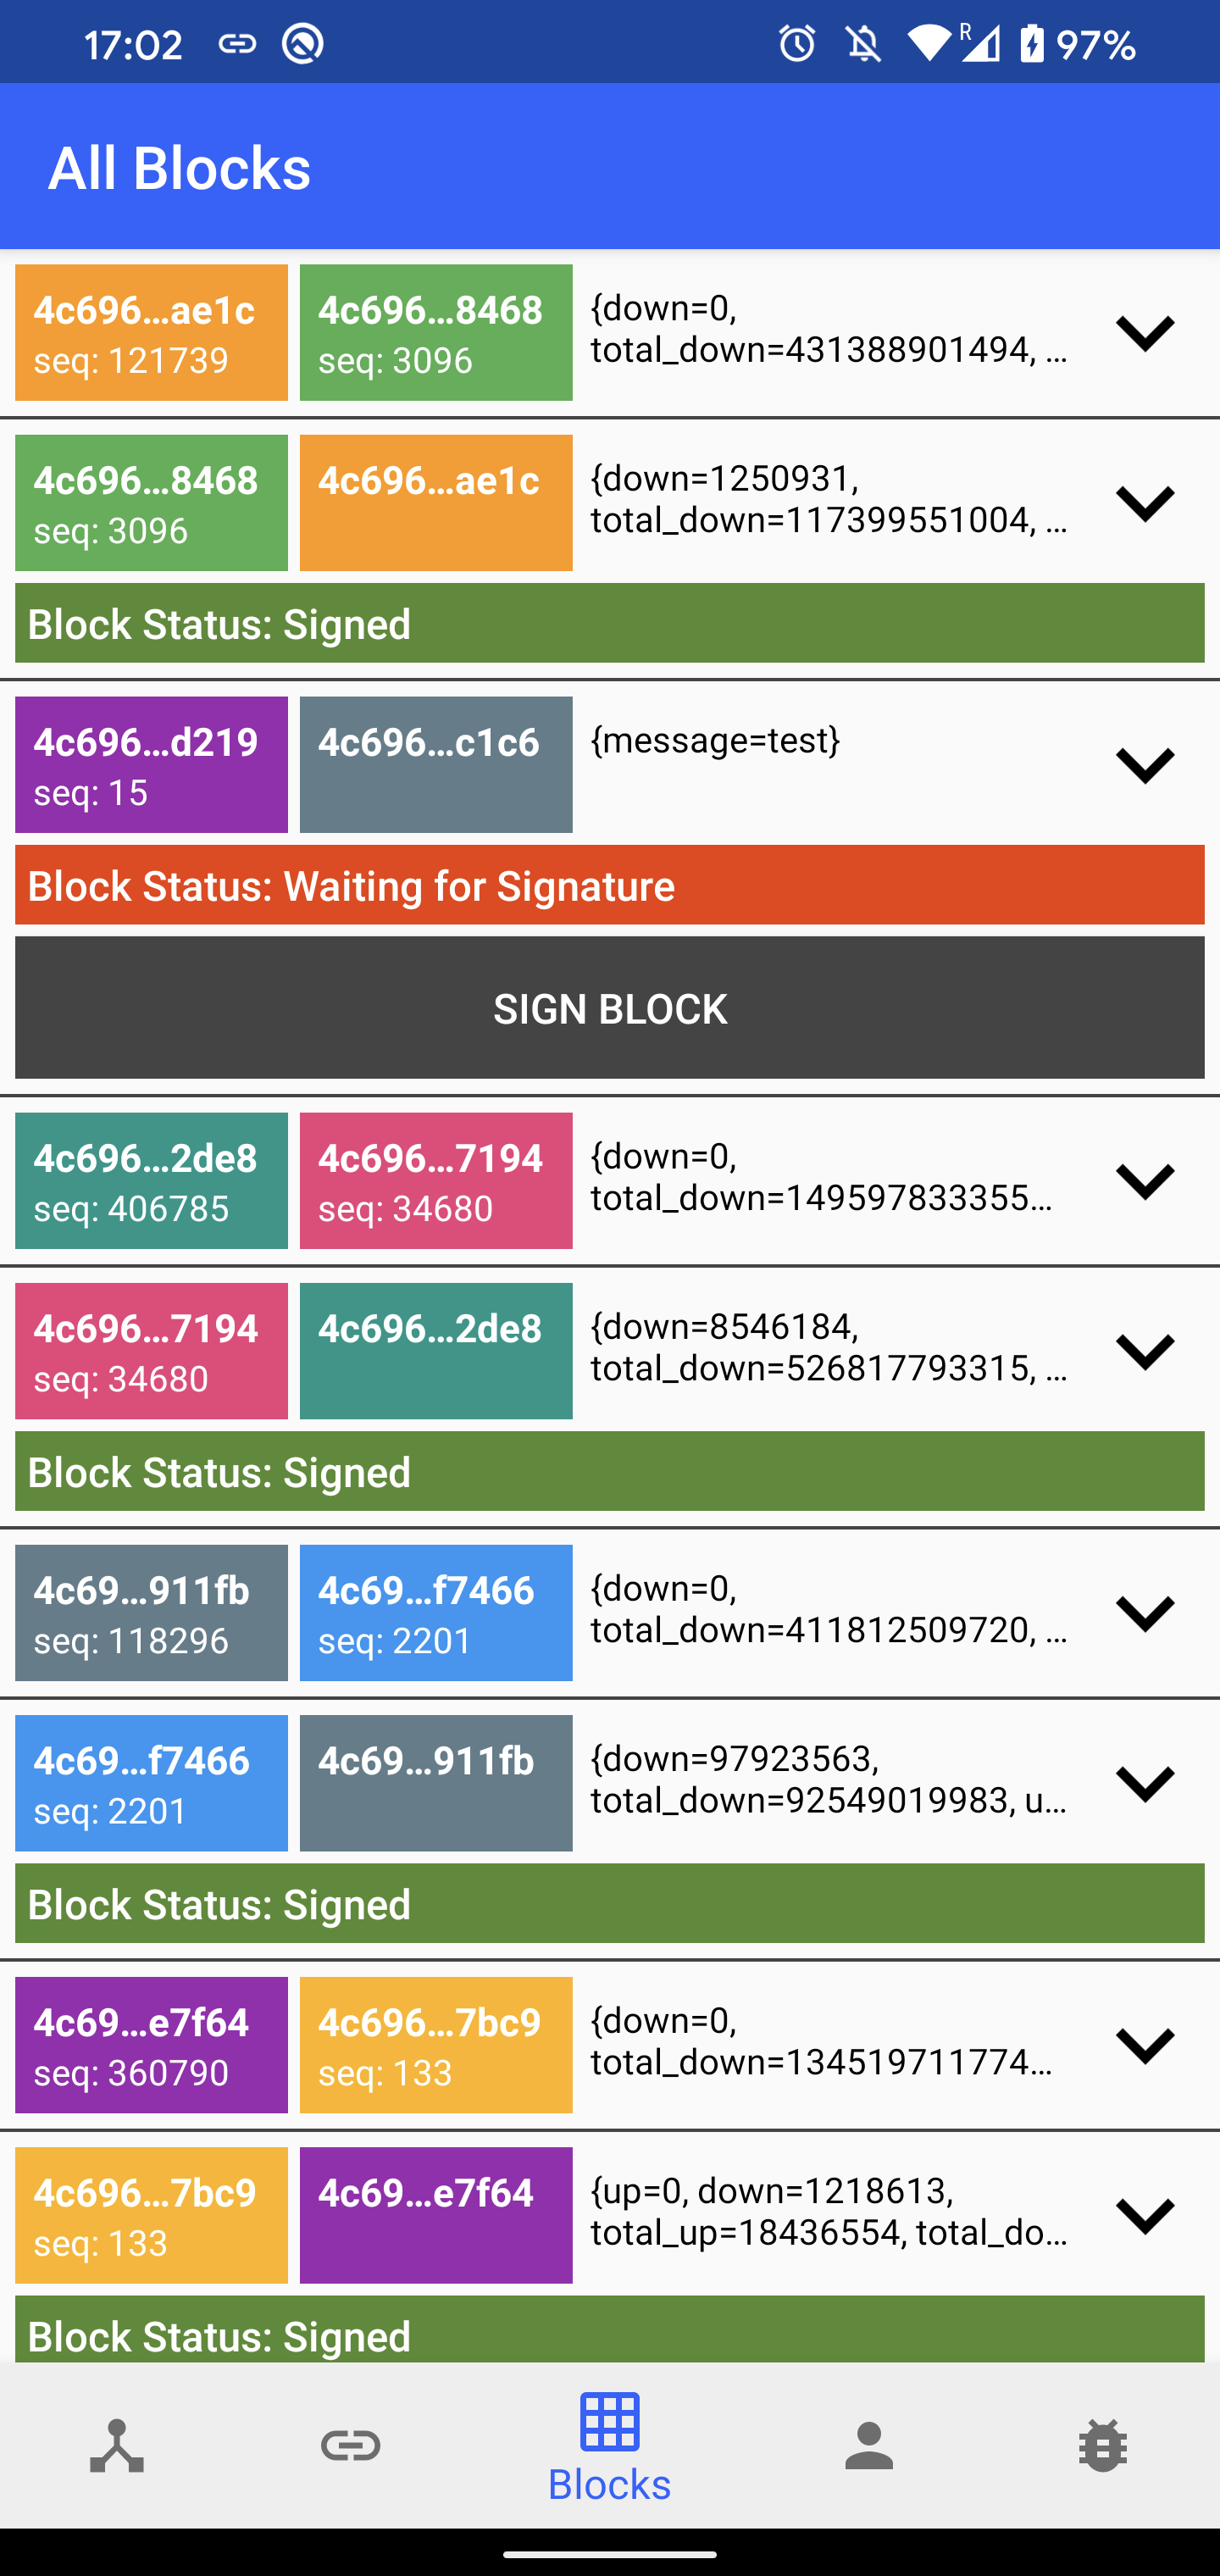Open the debug bug icon tab
This screenshot has width=1220, height=2576.
click(x=1103, y=2445)
